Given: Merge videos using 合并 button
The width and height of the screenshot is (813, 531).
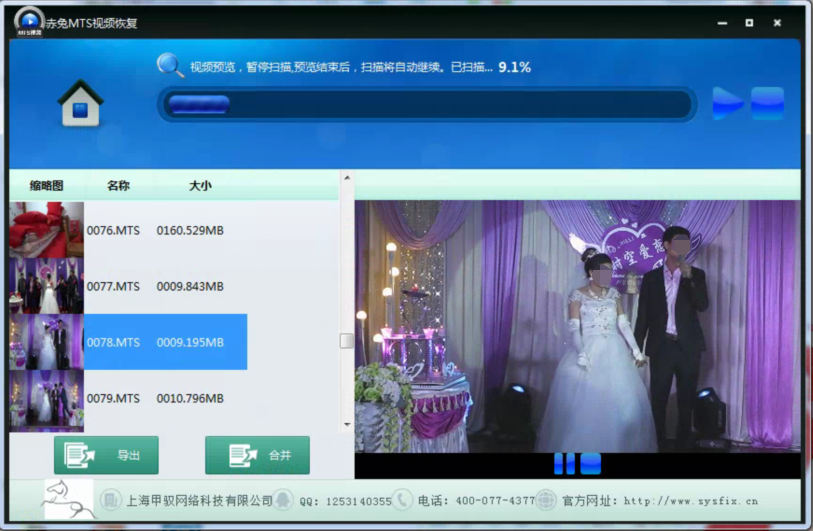Looking at the screenshot, I should [257, 455].
